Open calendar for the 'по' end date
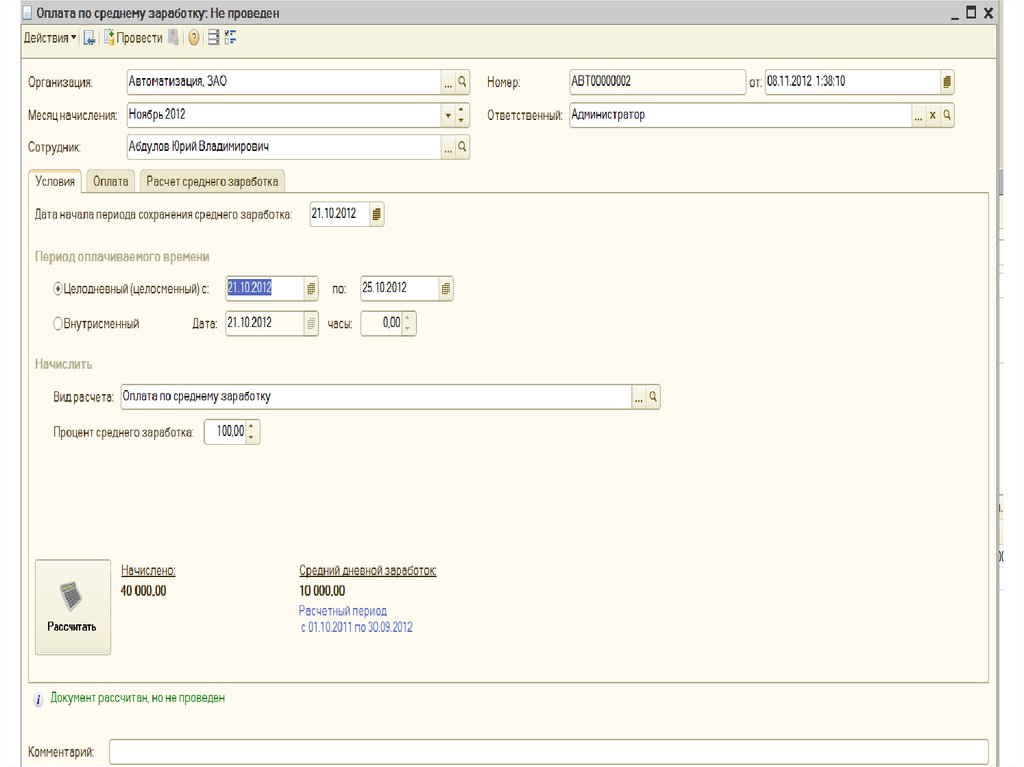Viewport: 1024px width, 767px height. click(446, 288)
